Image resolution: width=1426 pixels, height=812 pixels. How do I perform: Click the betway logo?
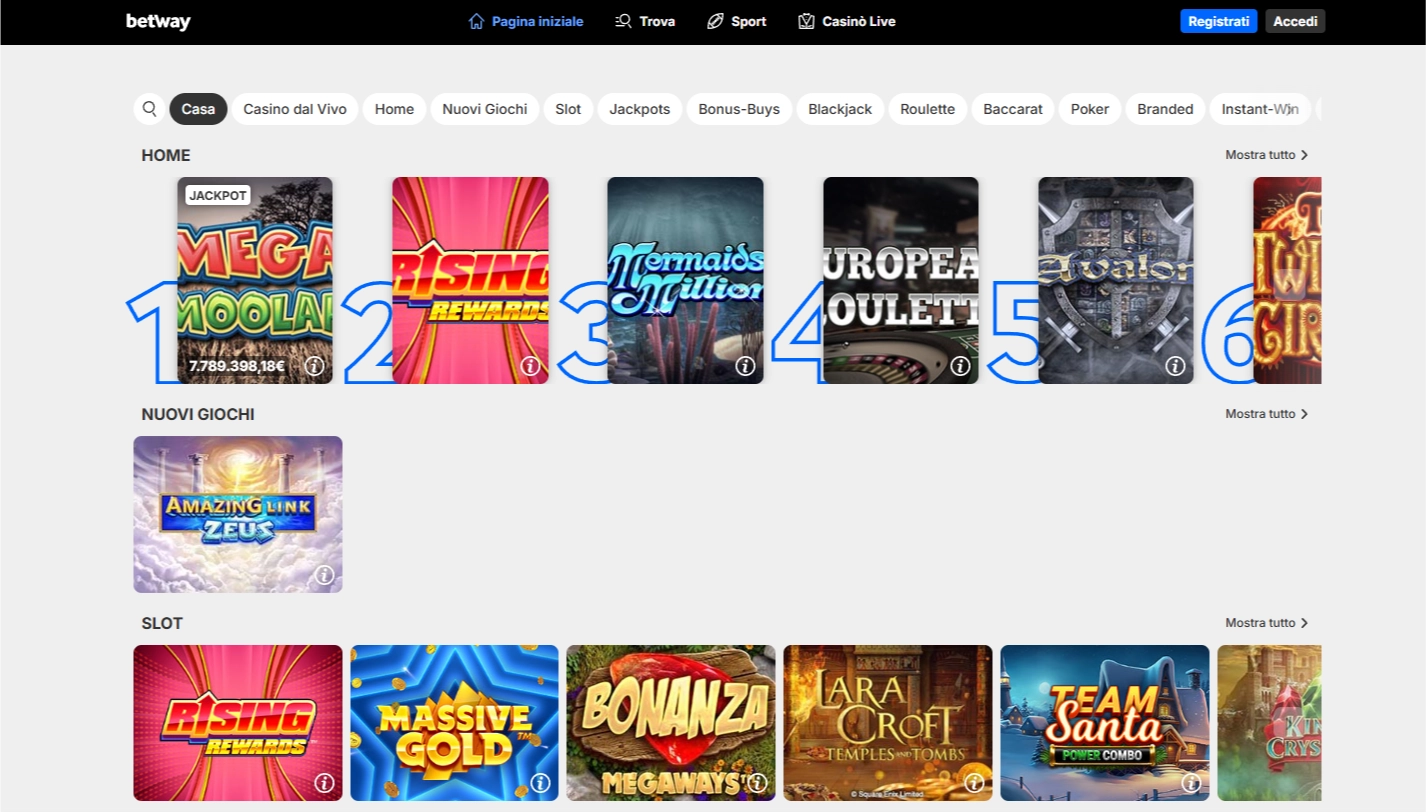pos(158,21)
